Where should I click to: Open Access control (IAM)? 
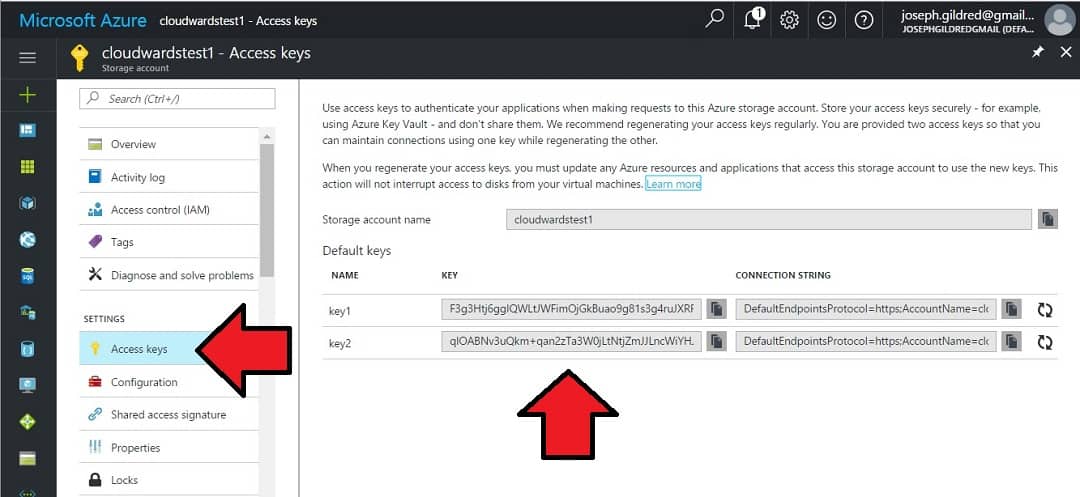pyautogui.click(x=169, y=209)
